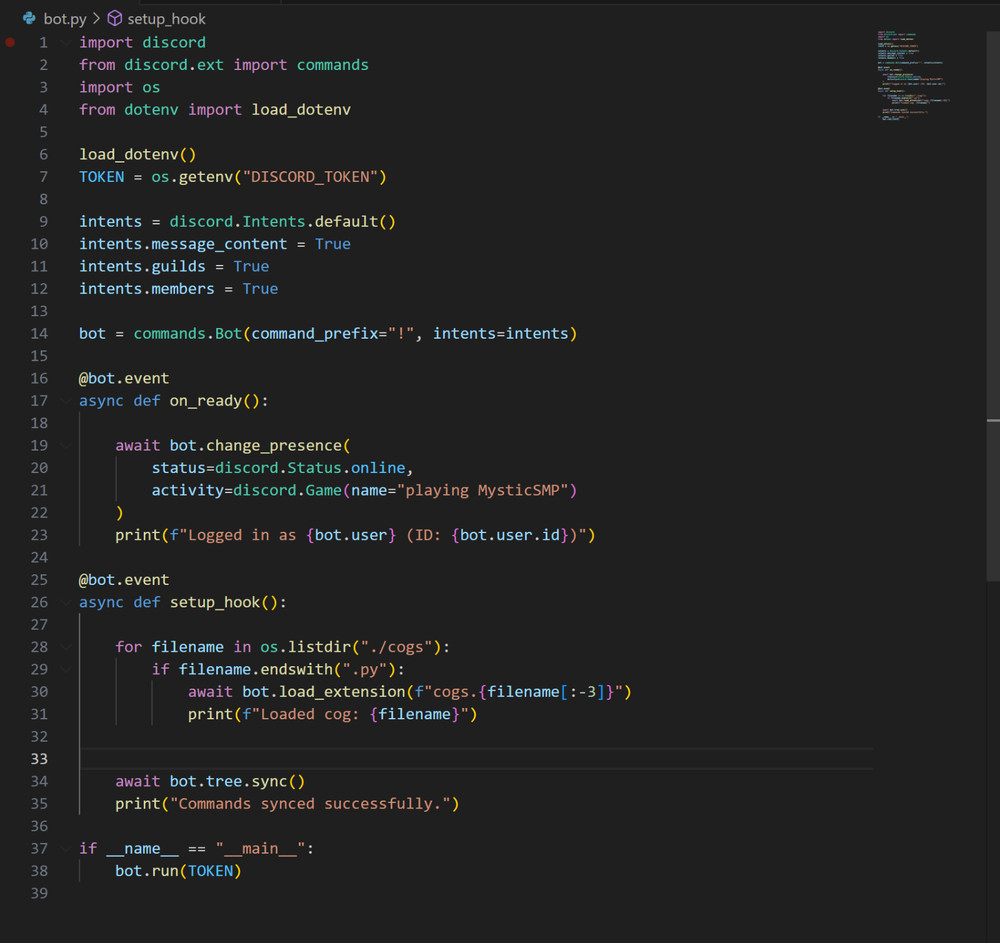
Task: Click the minimap to navigate the file
Action: point(912,75)
